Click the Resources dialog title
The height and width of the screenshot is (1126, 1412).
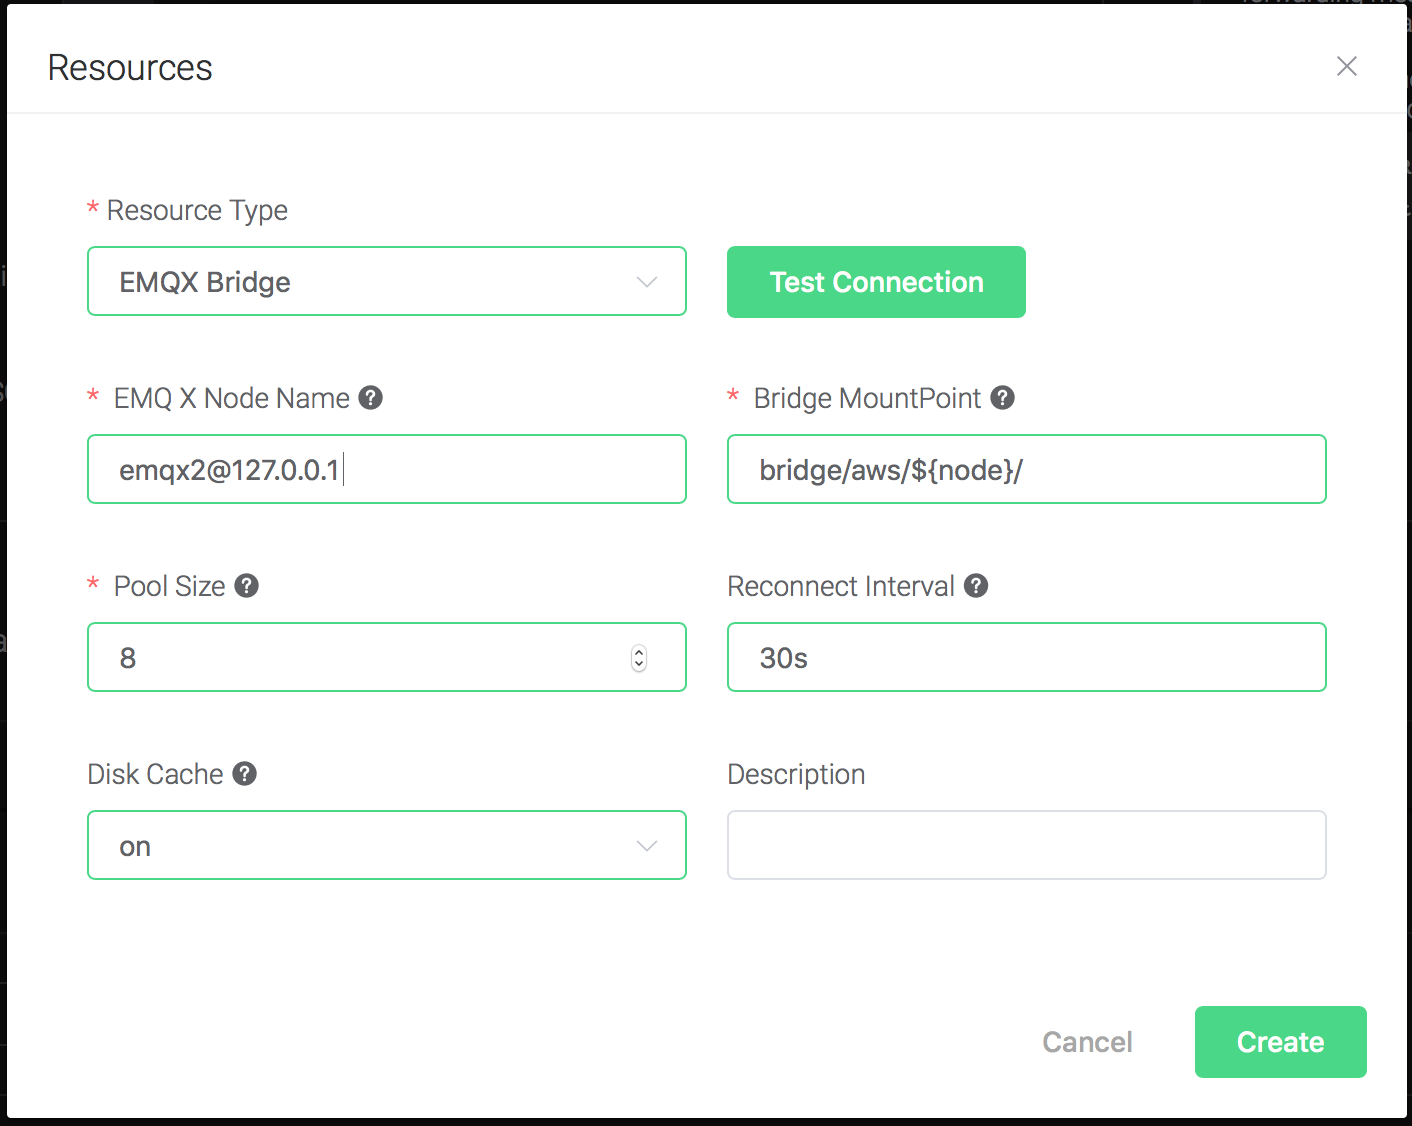(130, 68)
